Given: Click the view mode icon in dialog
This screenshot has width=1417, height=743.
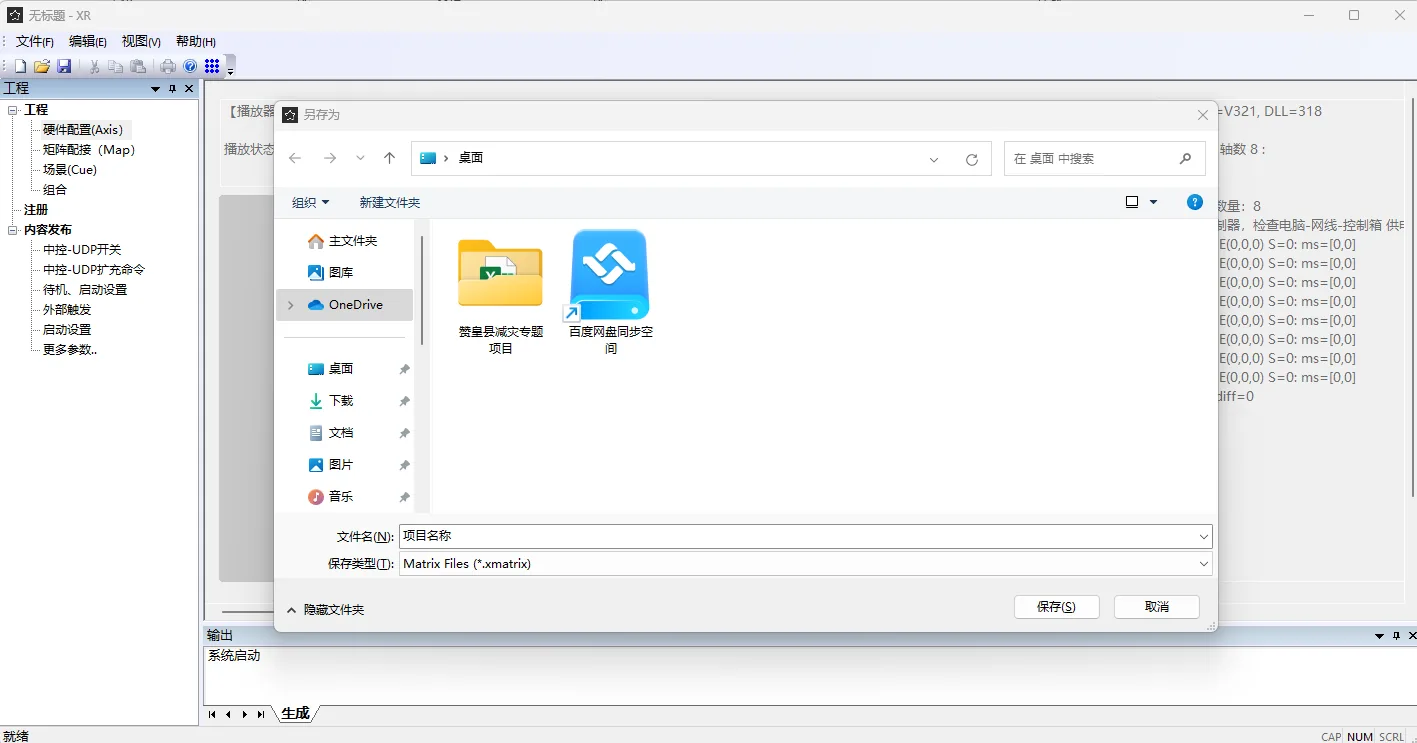Looking at the screenshot, I should point(1132,202).
